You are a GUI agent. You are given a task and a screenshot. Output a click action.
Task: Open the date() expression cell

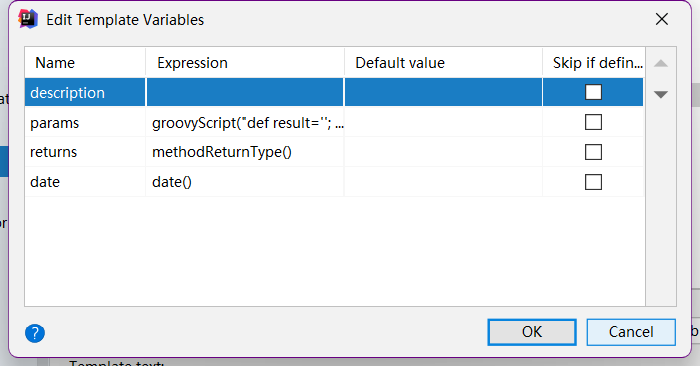[245, 182]
